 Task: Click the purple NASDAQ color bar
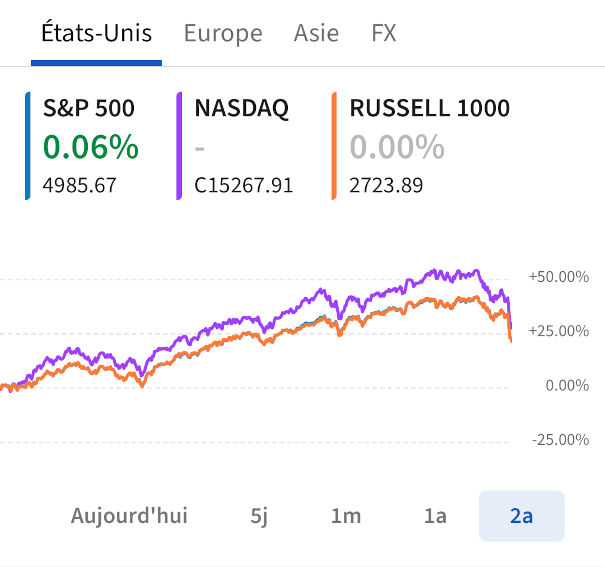pos(178,146)
